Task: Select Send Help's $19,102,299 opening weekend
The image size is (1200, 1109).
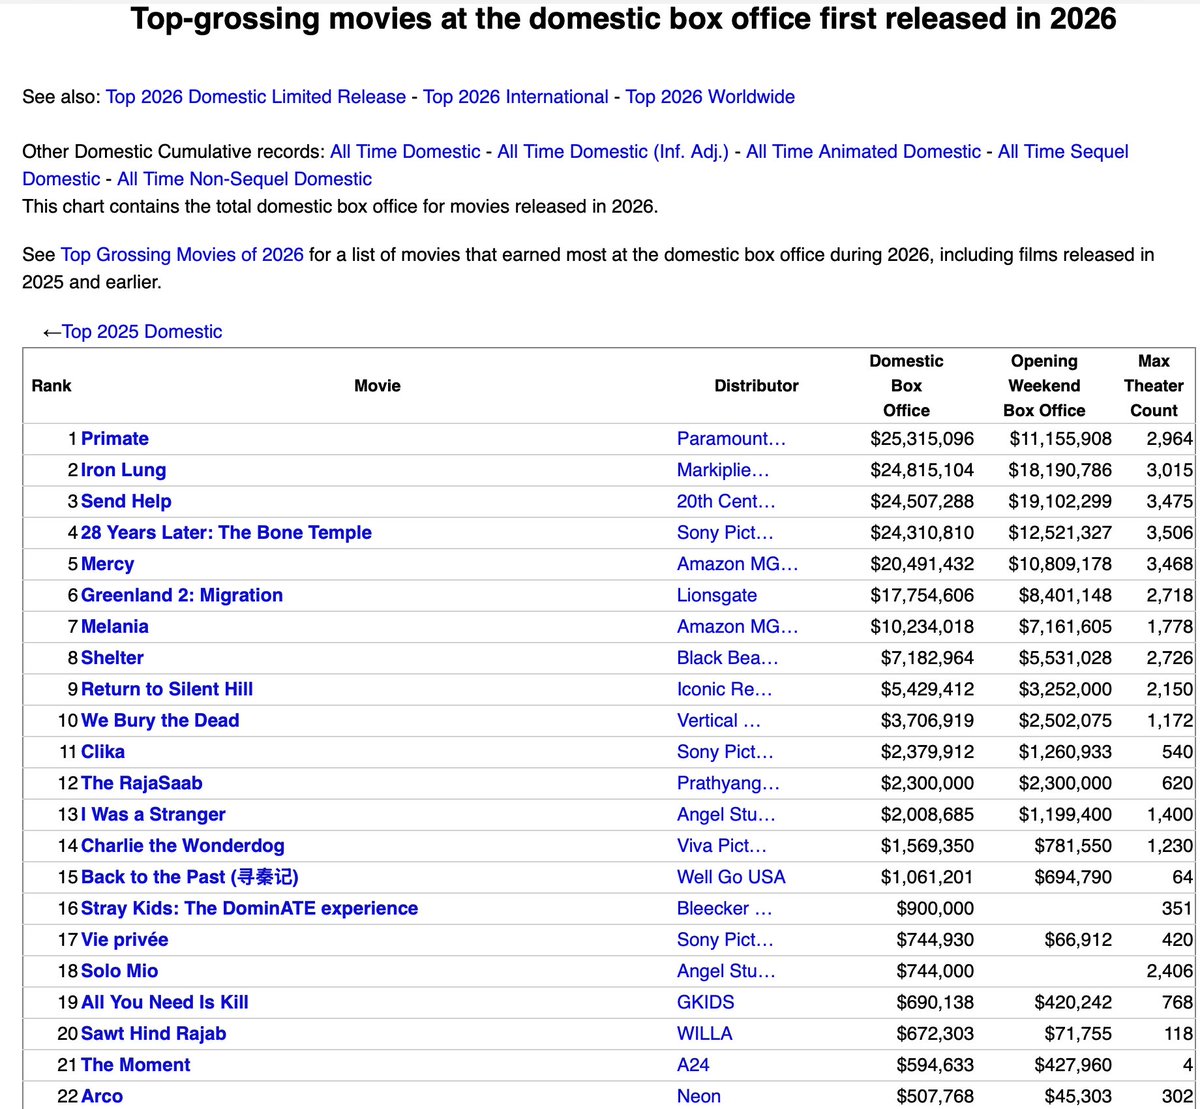Action: tap(1060, 502)
